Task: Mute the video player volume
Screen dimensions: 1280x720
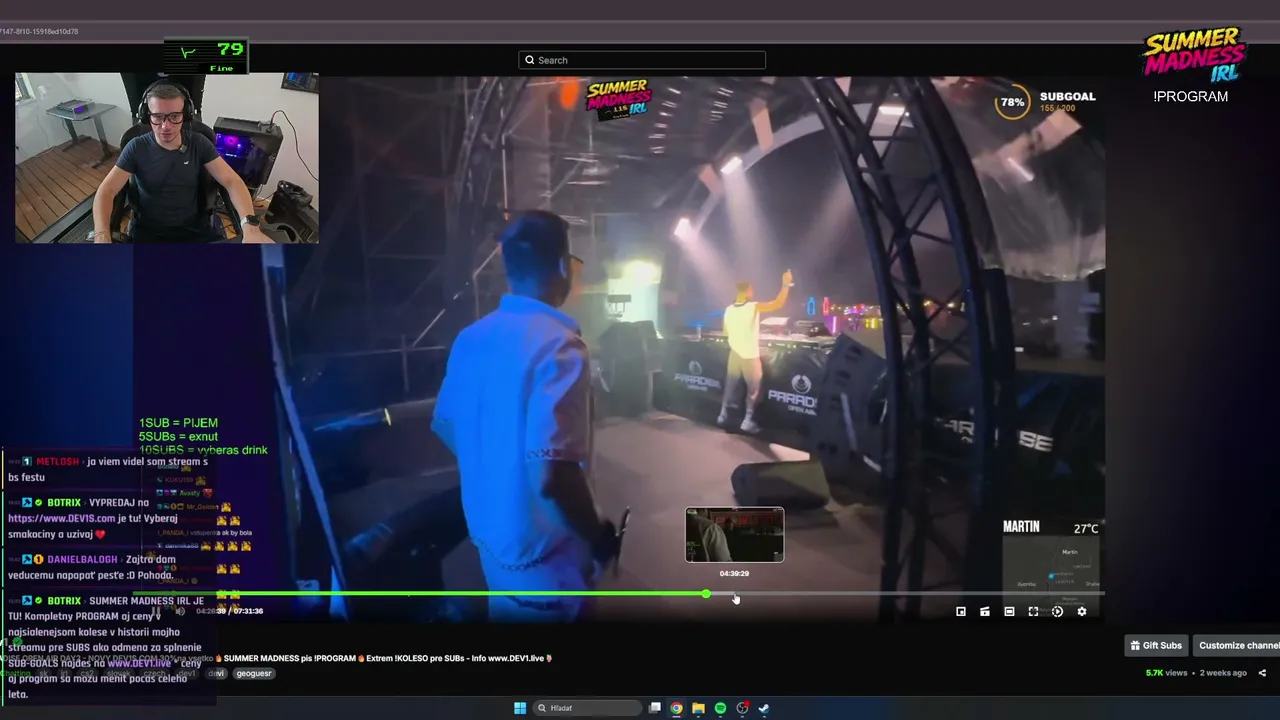Action: (181, 611)
